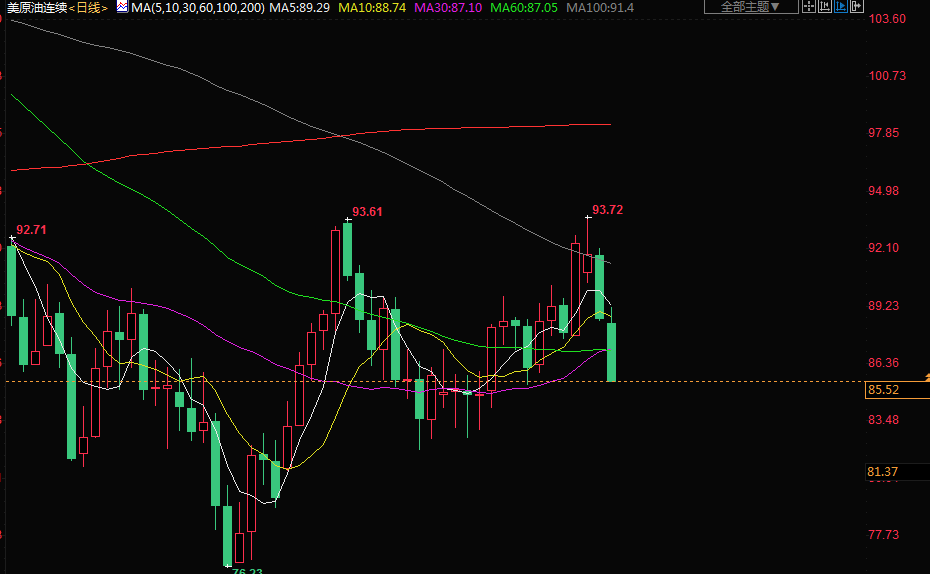Click the 93.72 high price marker

point(607,210)
